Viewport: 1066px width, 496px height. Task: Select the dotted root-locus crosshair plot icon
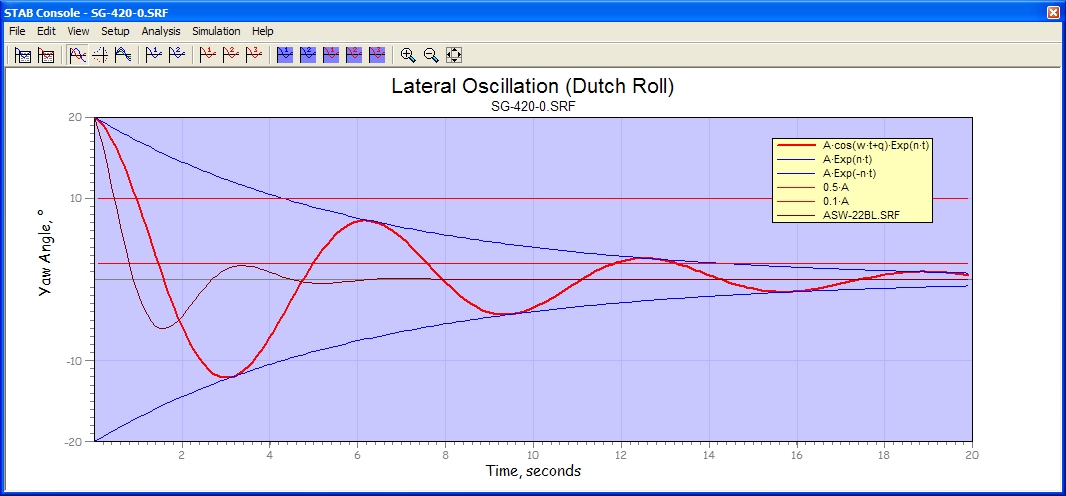coord(101,56)
